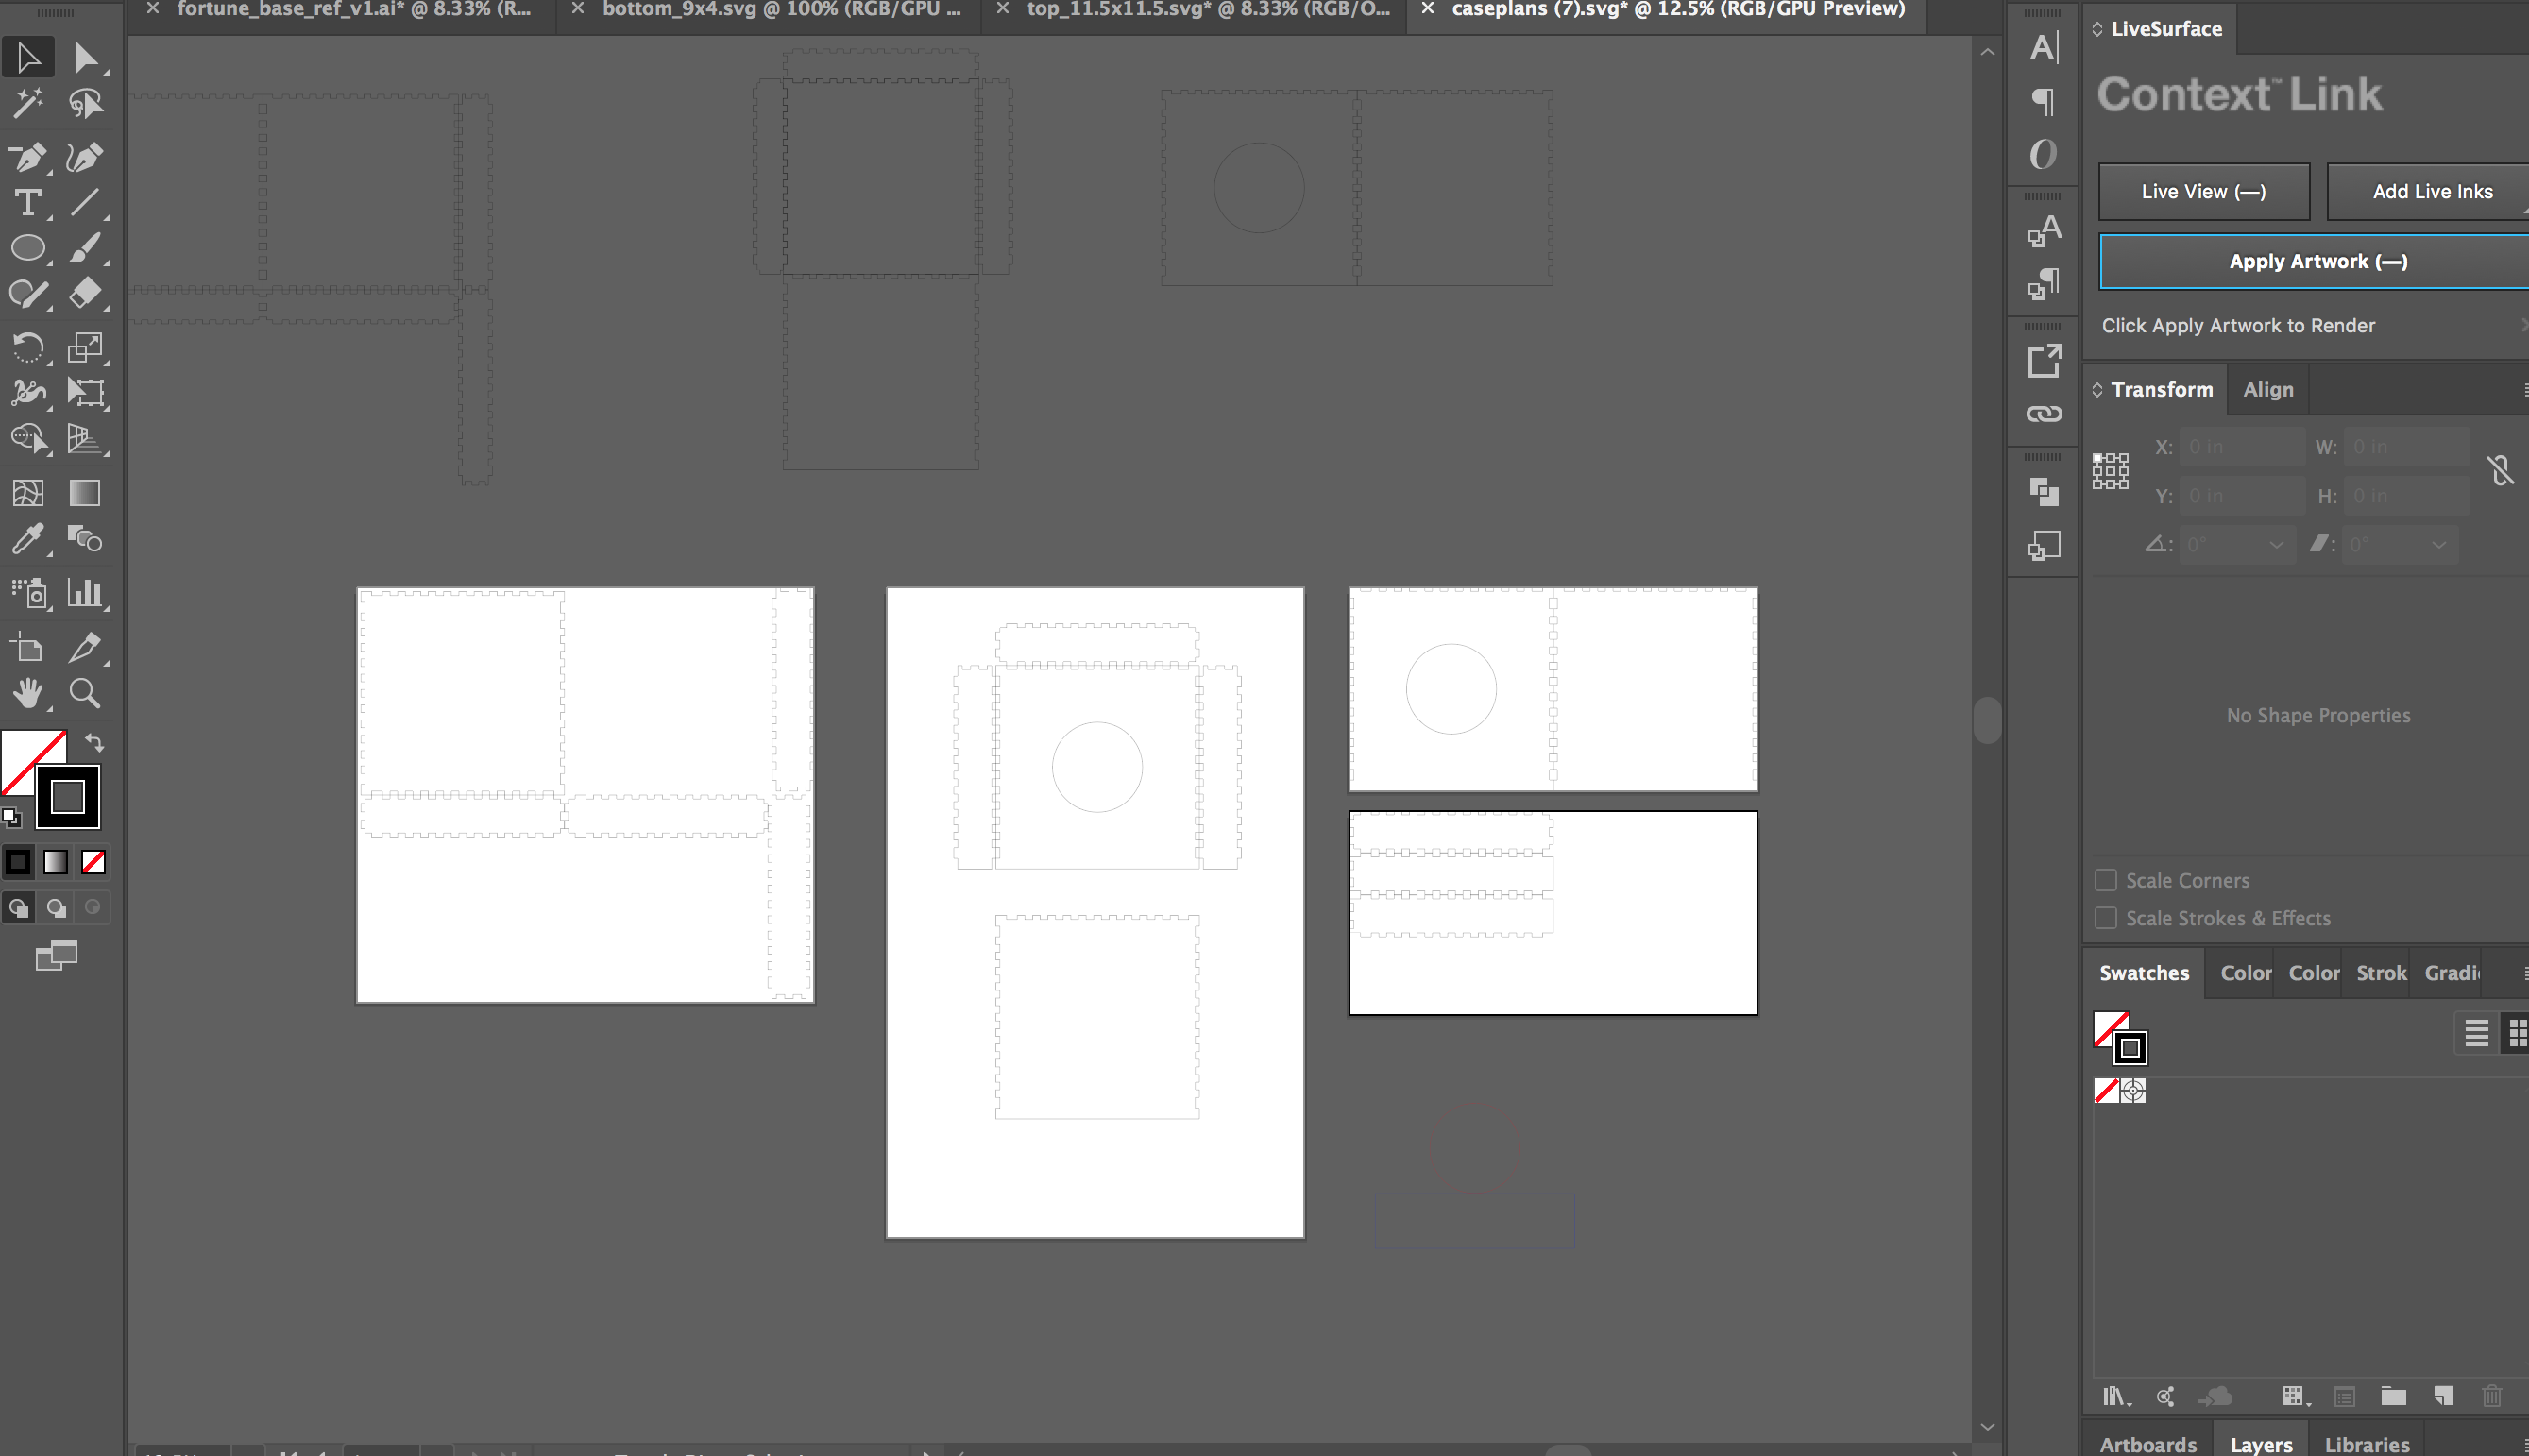Viewport: 2529px width, 1456px height.
Task: Select the Type tool
Action: (27, 203)
